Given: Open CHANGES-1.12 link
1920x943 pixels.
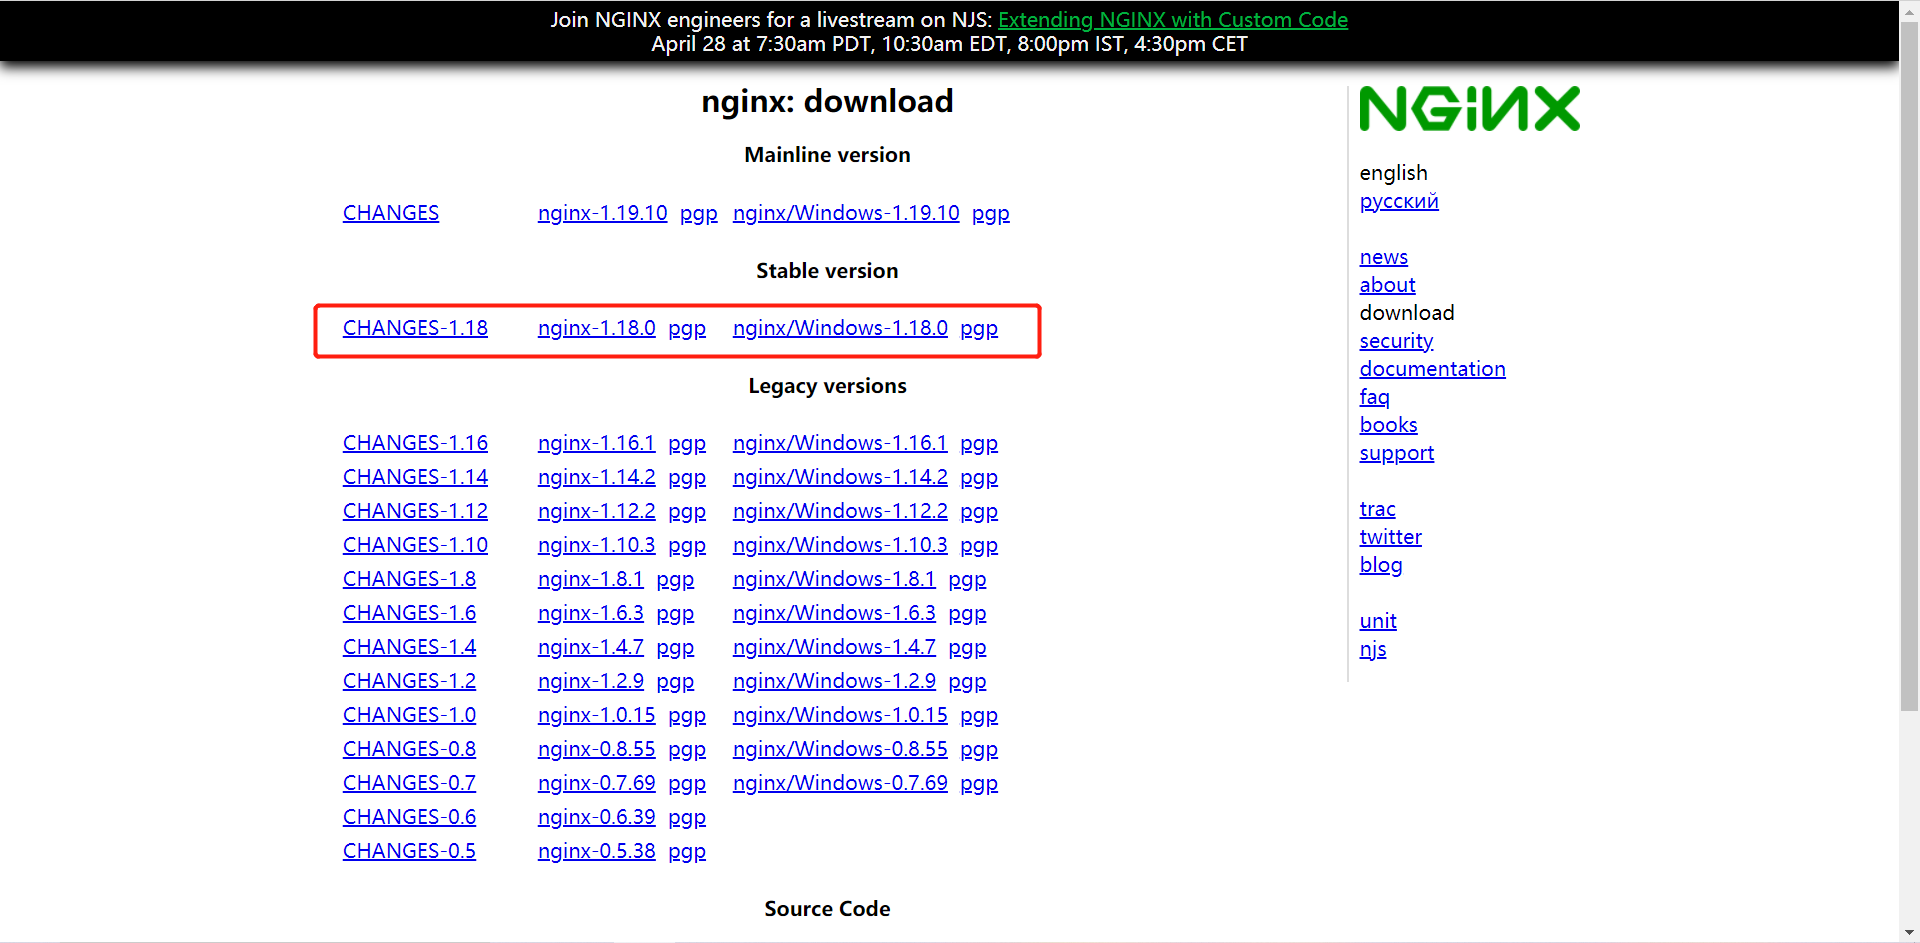Looking at the screenshot, I should point(415,511).
